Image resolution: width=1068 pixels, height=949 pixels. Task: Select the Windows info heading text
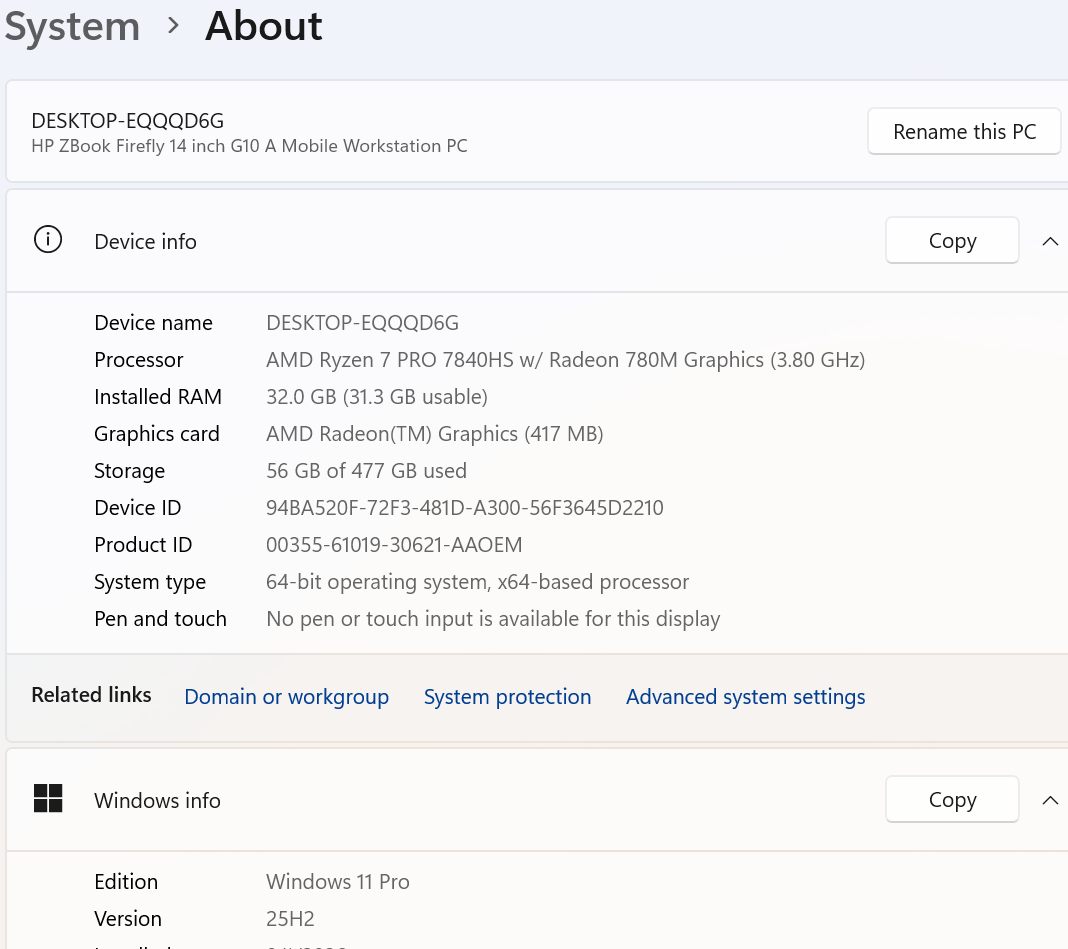pyautogui.click(x=157, y=800)
